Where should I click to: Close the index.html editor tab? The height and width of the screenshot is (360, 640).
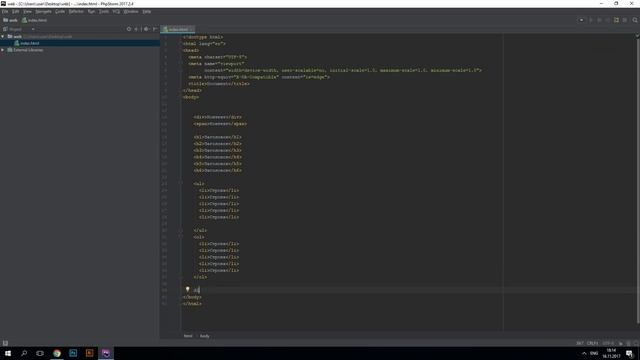tap(191, 29)
